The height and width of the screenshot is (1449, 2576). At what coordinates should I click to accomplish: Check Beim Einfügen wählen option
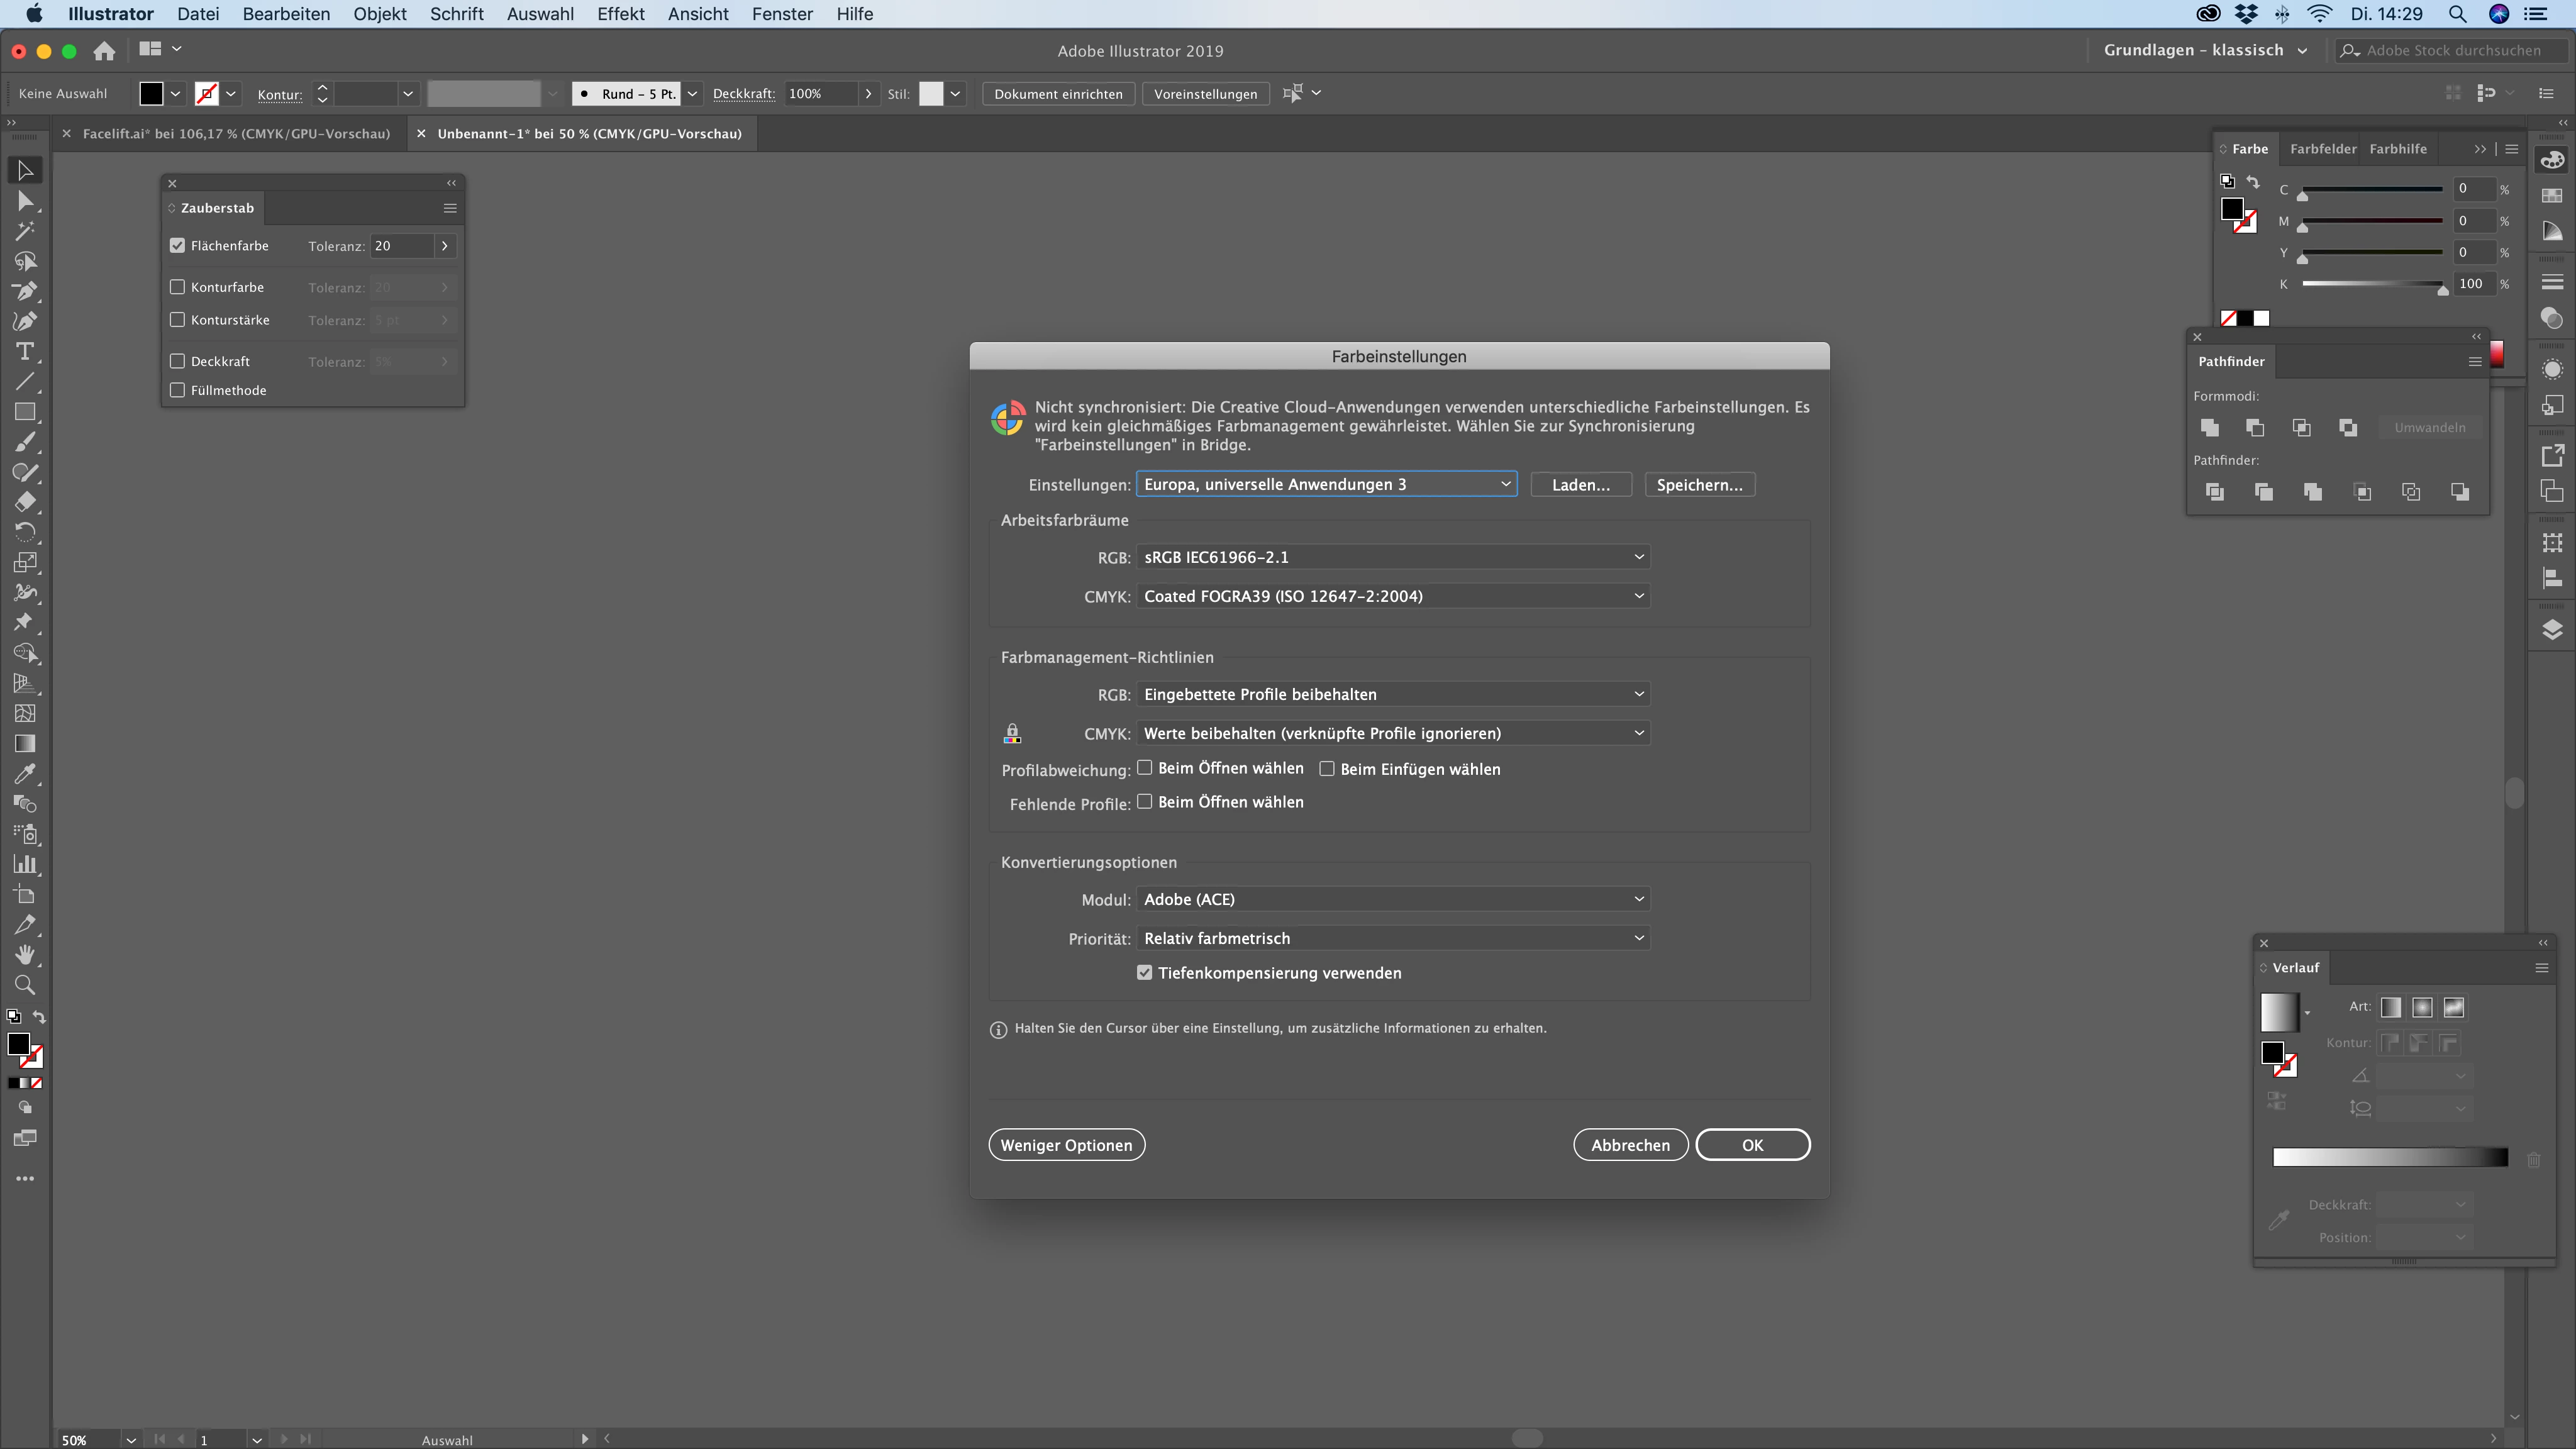pyautogui.click(x=1327, y=769)
